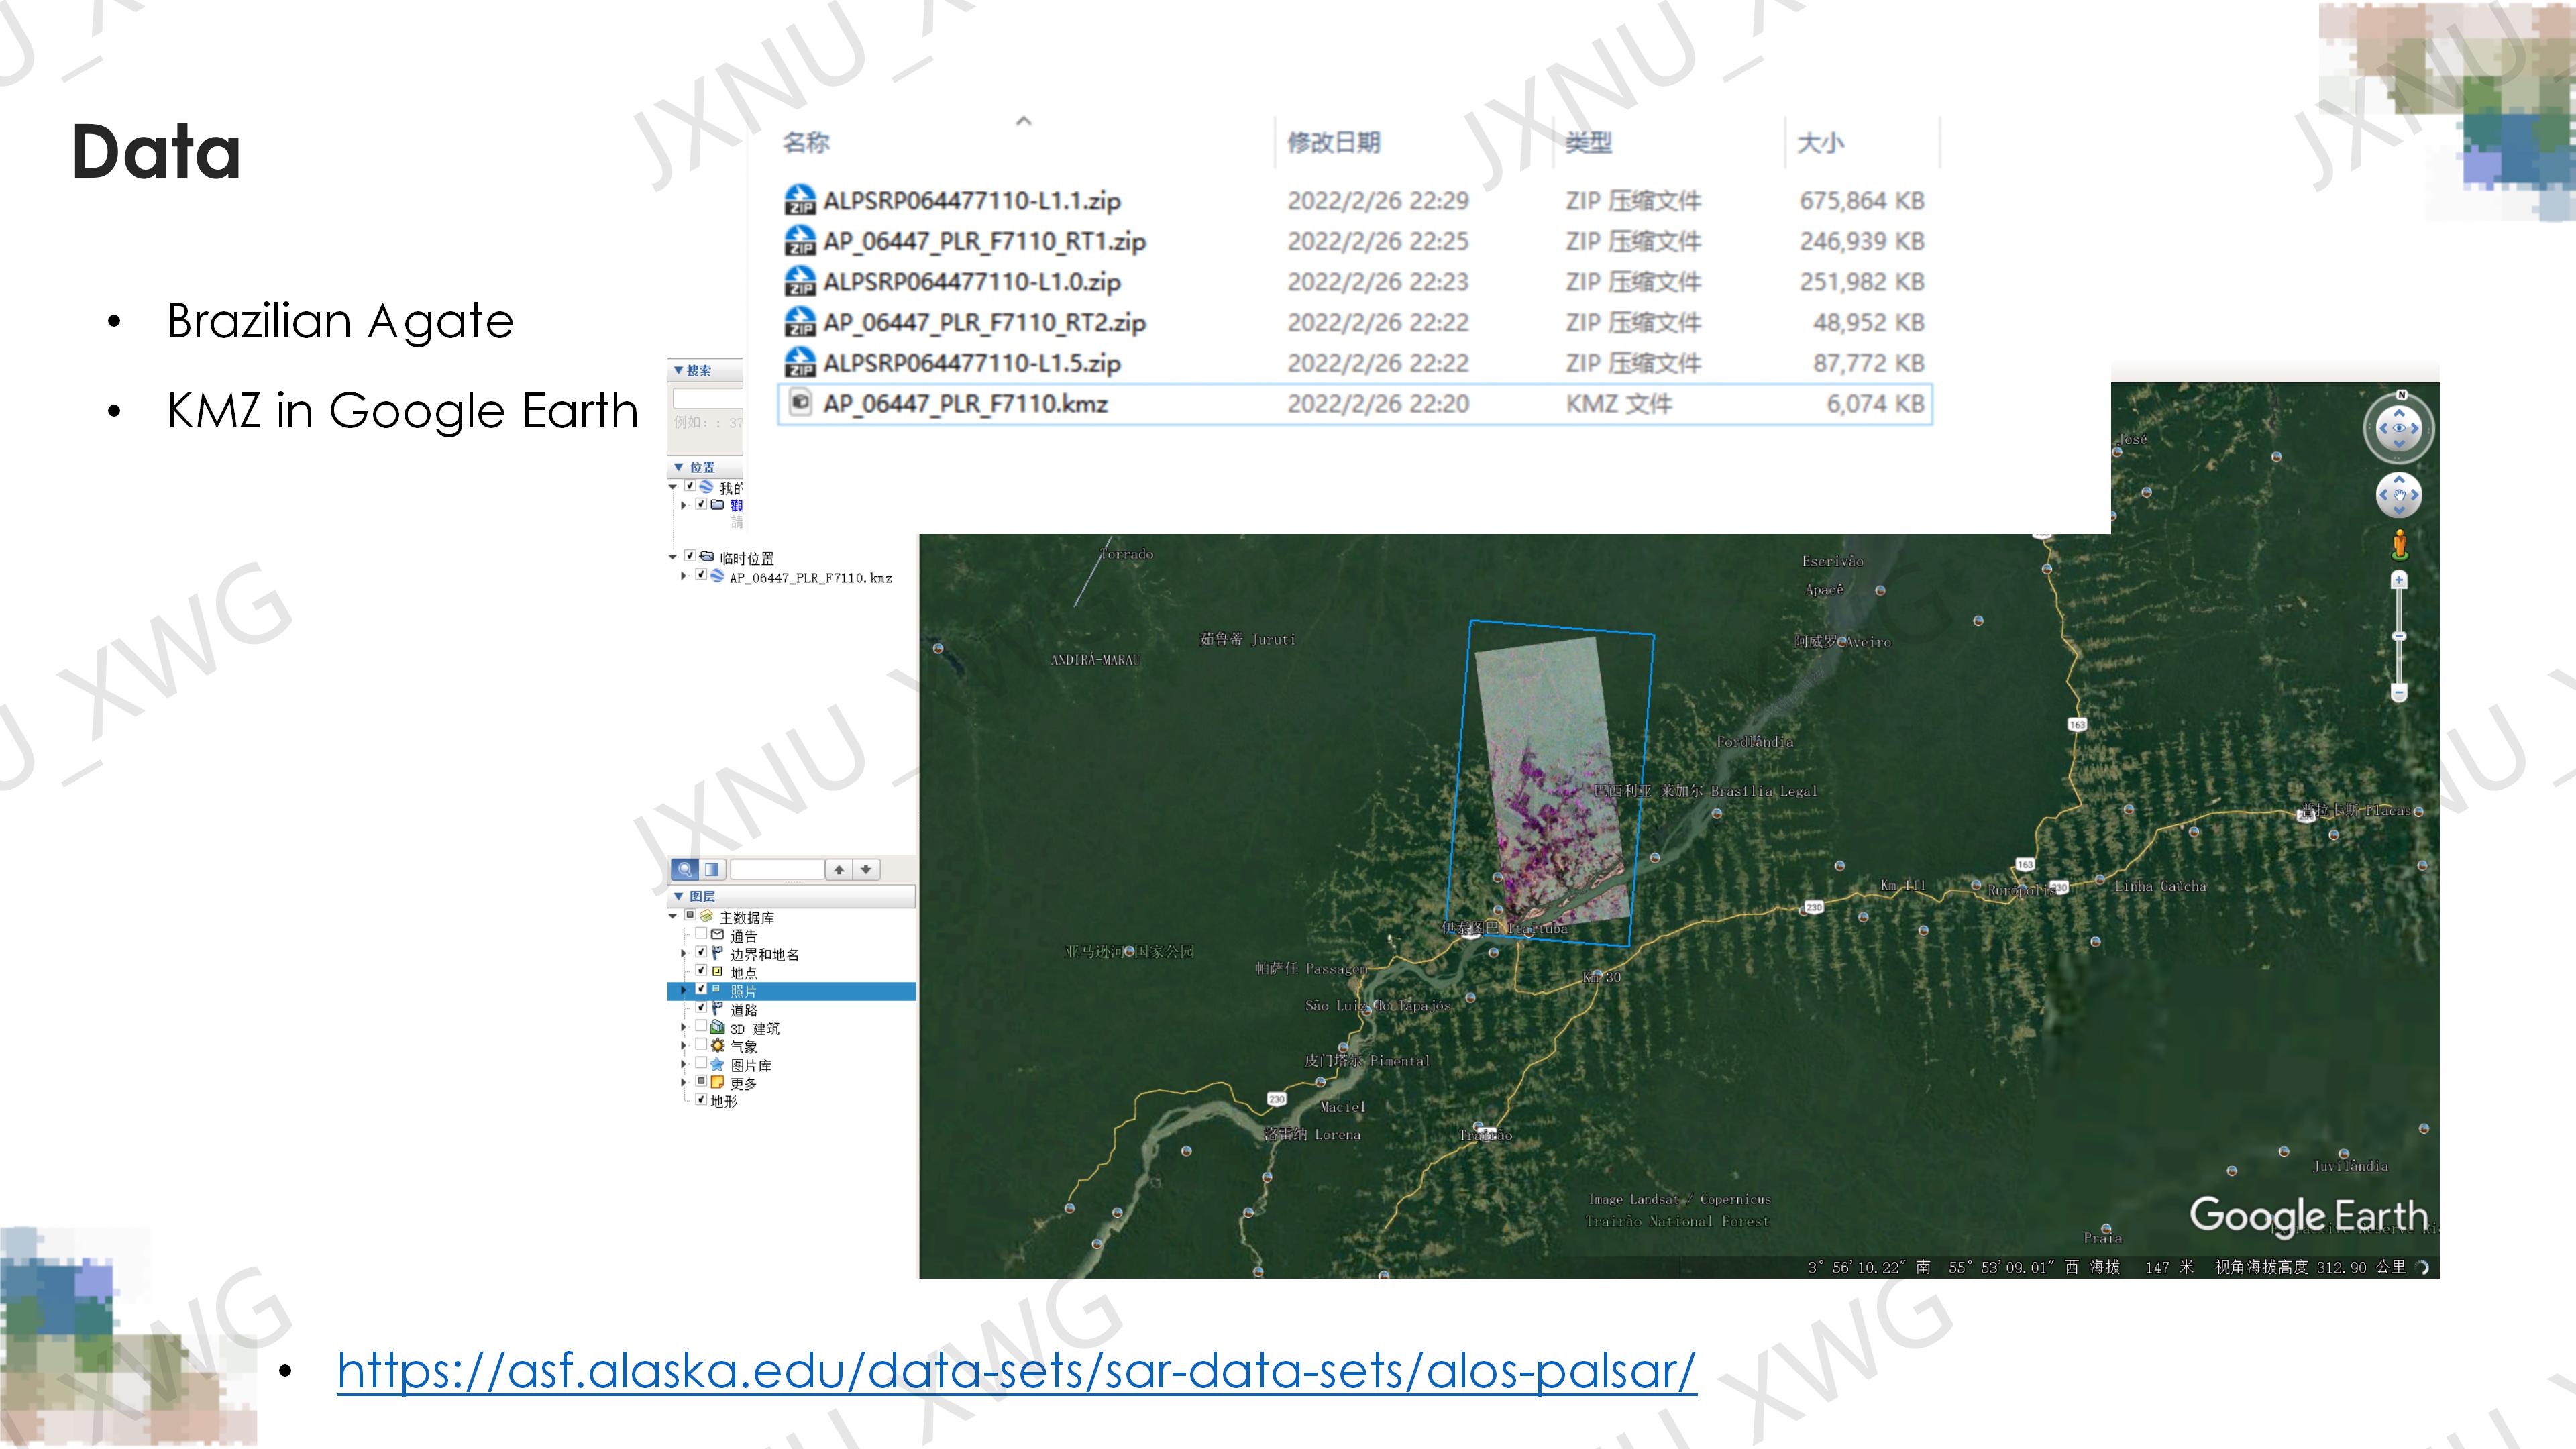Expand the 边界和地名 layer tree

(x=684, y=953)
